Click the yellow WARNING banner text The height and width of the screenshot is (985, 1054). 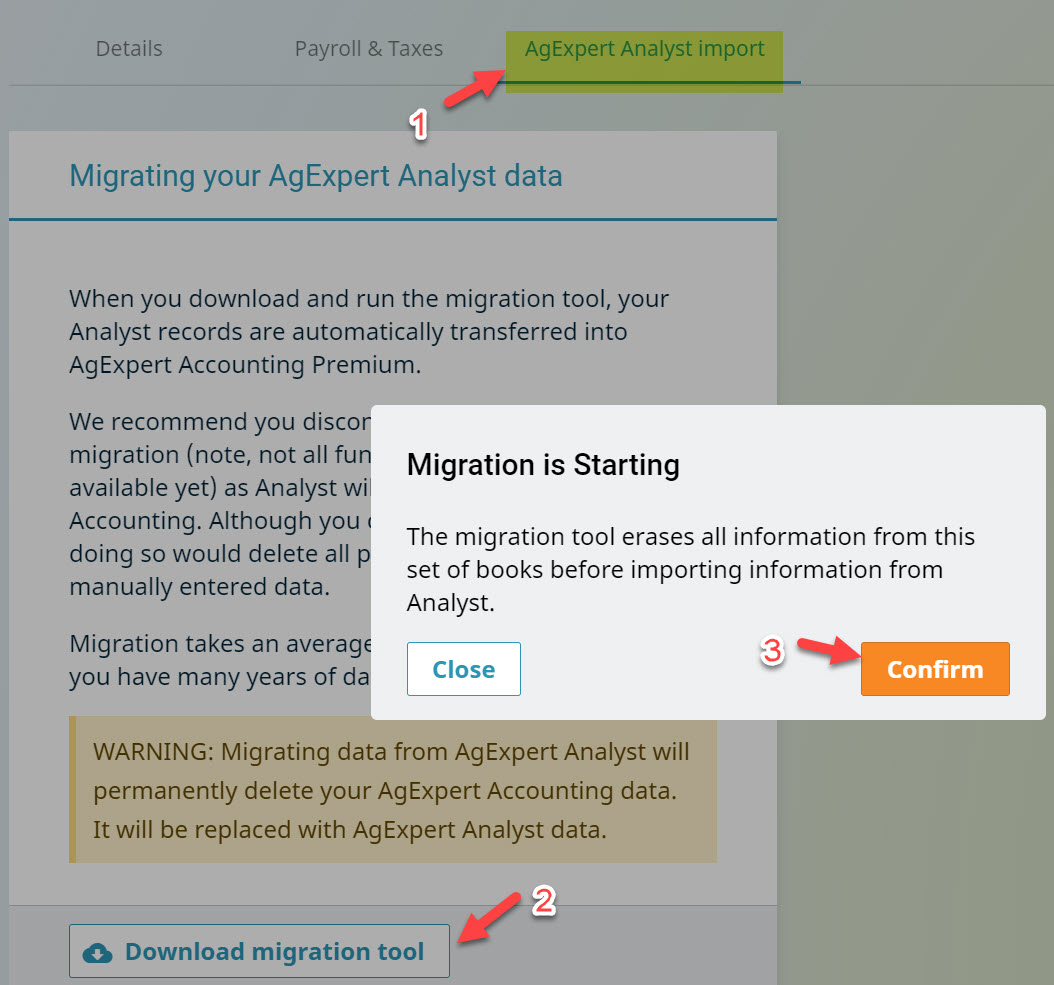[x=391, y=791]
